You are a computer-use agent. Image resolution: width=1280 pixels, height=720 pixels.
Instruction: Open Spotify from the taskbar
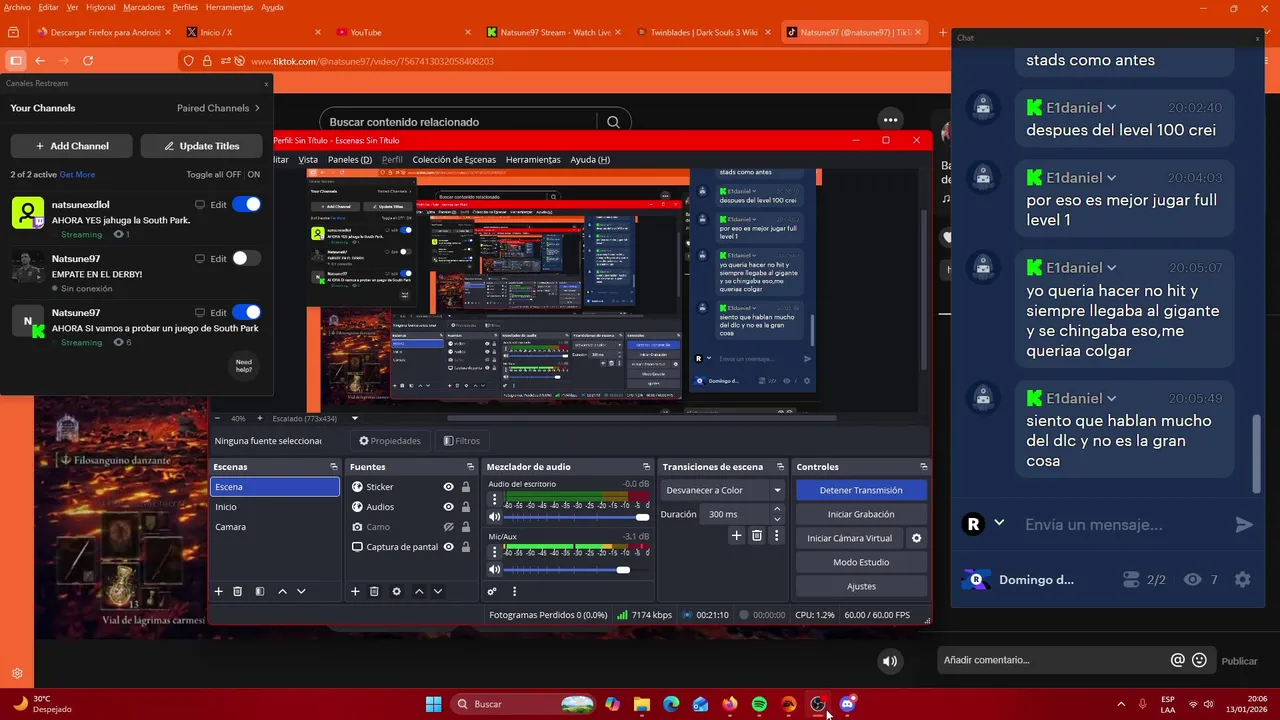(759, 704)
